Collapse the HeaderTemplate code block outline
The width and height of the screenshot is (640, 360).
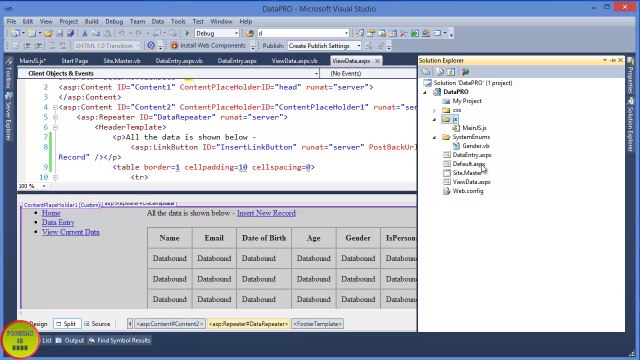(x=55, y=127)
